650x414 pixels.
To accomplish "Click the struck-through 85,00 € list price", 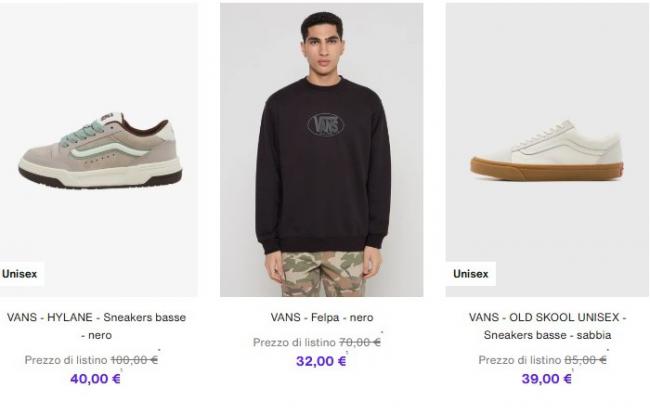I will pyautogui.click(x=585, y=360).
